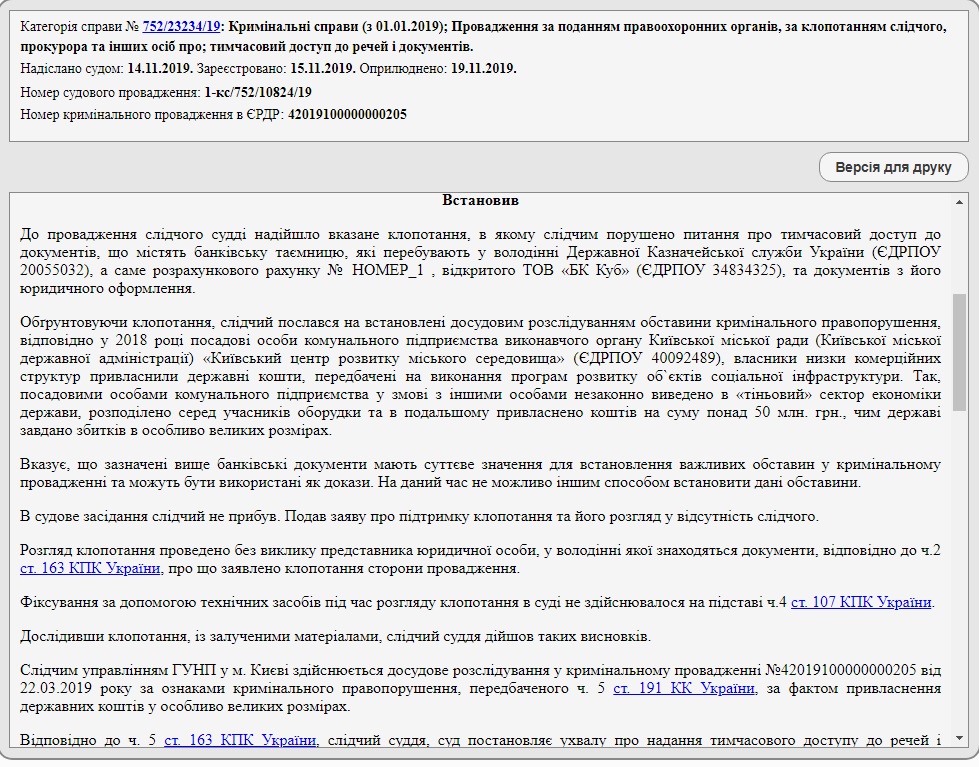This screenshot has height=767, width=979.
Task: Open ст. 163 КПК України link after ч.2
Action: tap(90, 569)
